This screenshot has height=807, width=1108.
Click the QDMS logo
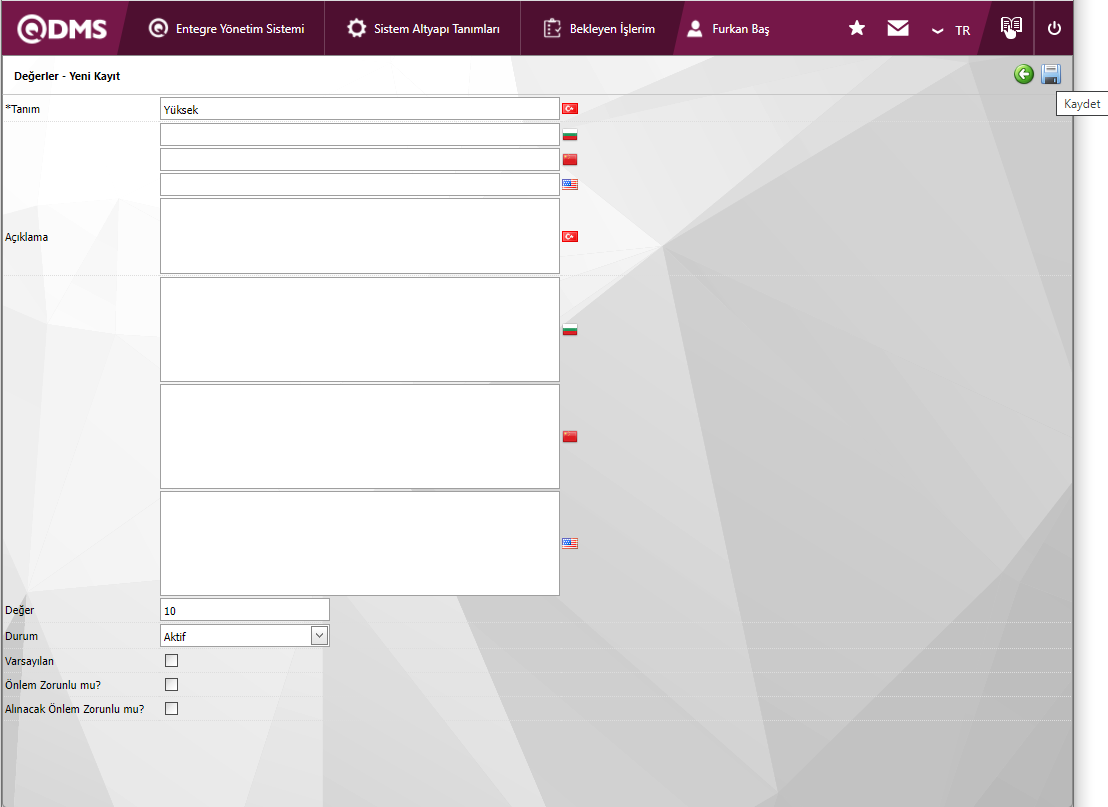tap(62, 28)
